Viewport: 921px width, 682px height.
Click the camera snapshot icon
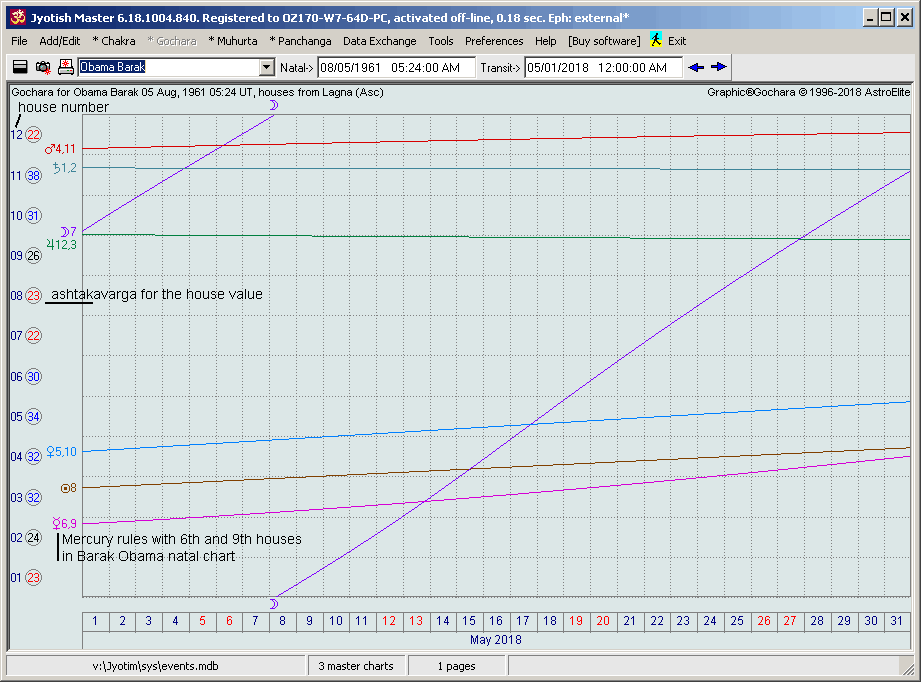tap(43, 67)
